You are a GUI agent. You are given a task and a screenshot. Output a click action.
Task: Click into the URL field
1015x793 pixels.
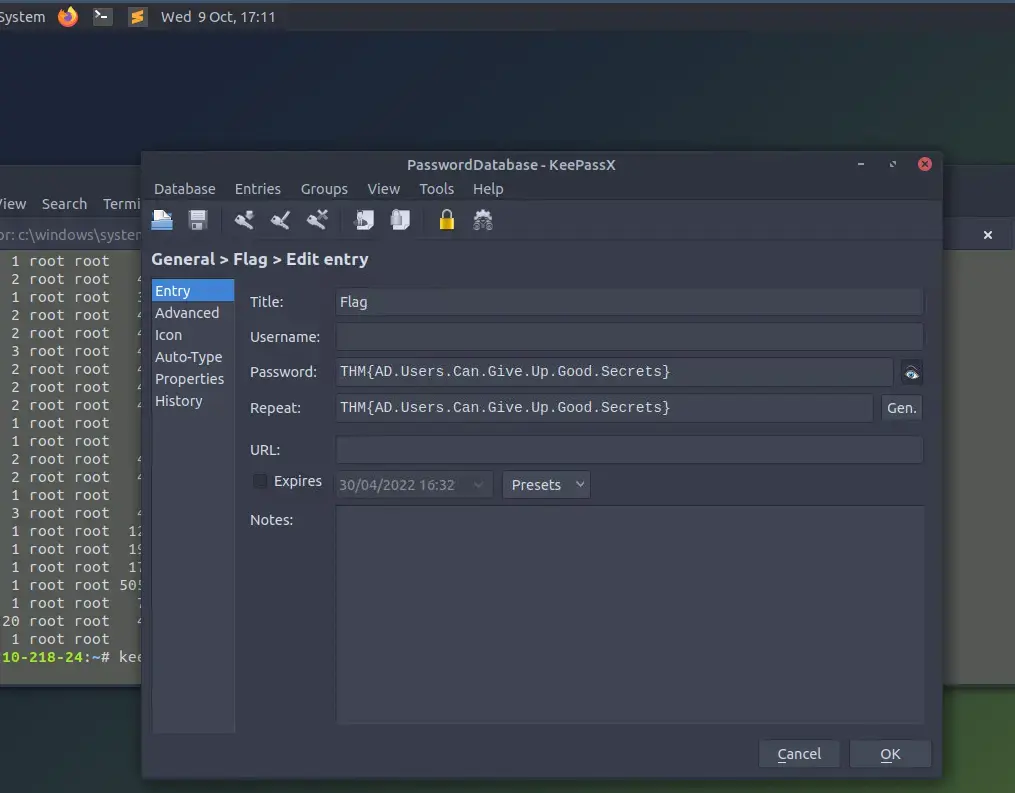(x=629, y=450)
